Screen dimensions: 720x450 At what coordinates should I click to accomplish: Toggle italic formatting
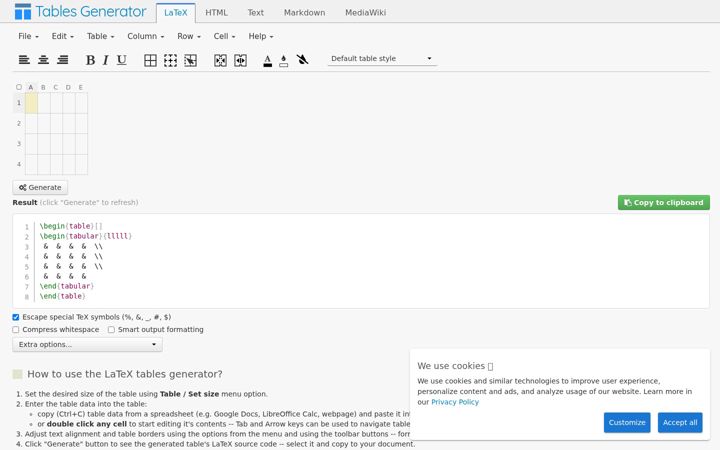point(106,60)
